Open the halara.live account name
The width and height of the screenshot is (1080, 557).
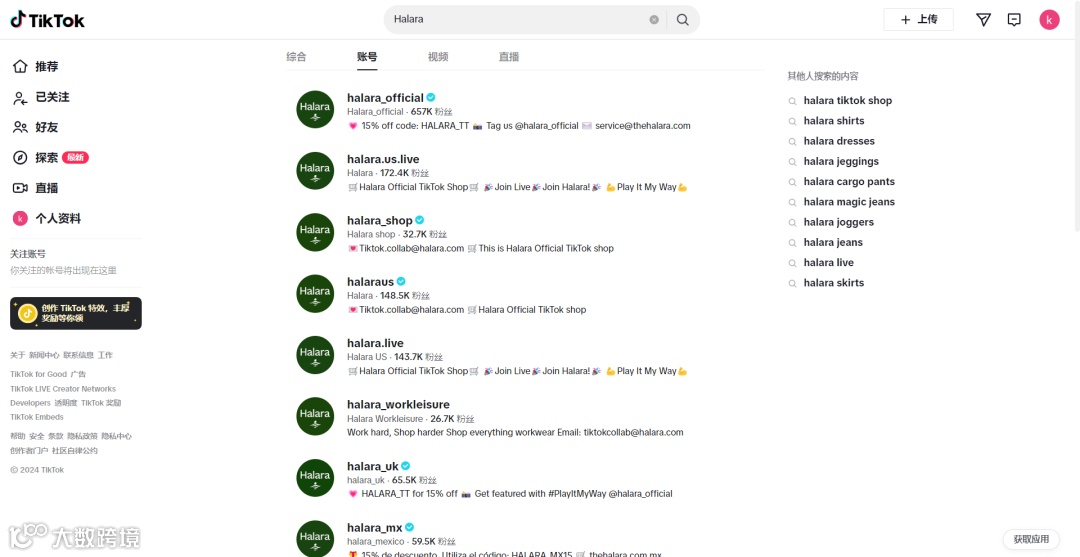point(375,343)
